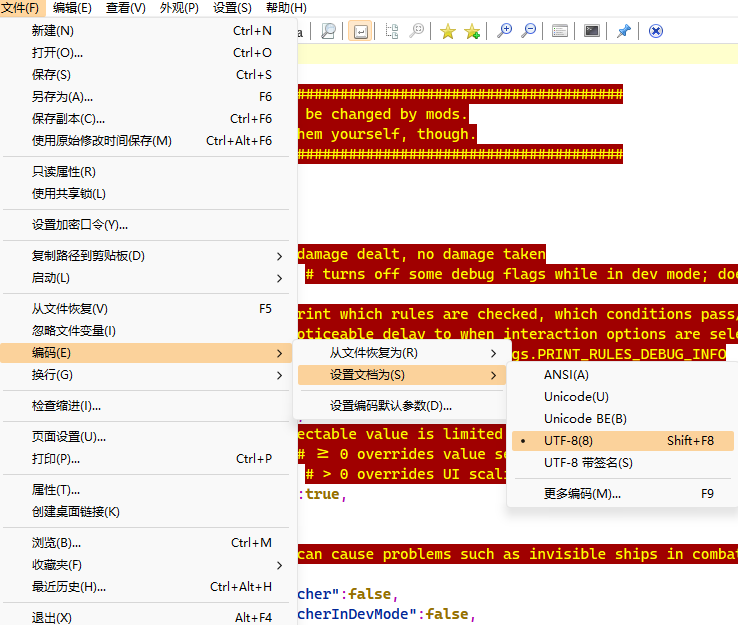Open the 编辑(E) menu
This screenshot has height=625, width=738.
(72, 8)
